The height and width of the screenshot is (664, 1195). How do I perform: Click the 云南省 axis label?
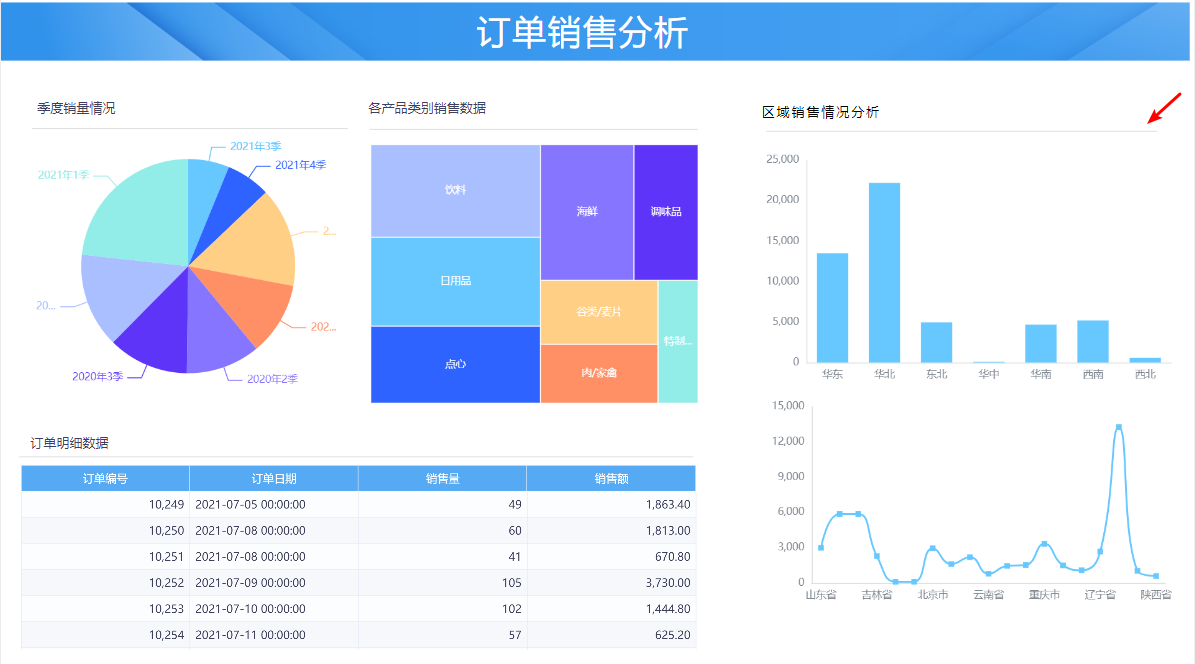(988, 595)
